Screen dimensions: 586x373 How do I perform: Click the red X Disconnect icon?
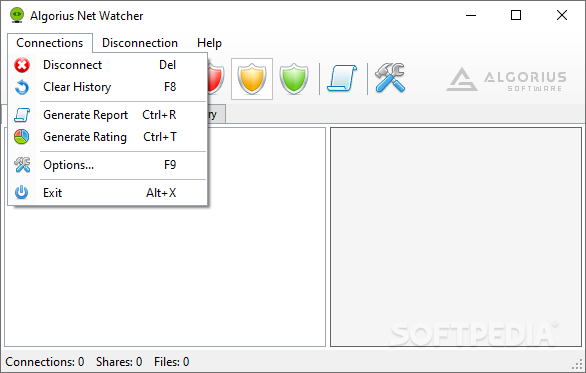(x=22, y=65)
